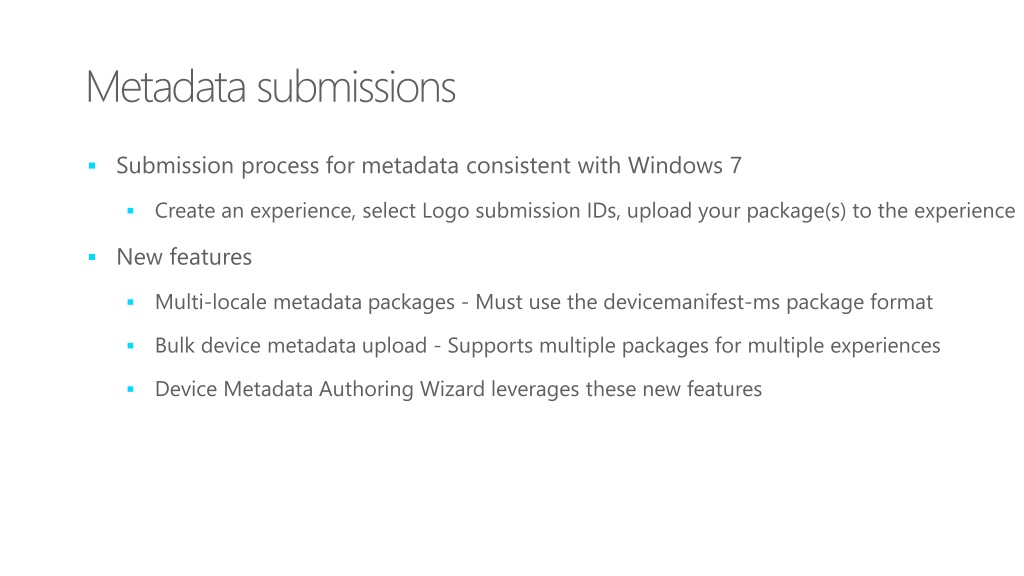Click the bullet marker before 'Device Metadata Authoring'

[x=131, y=389]
